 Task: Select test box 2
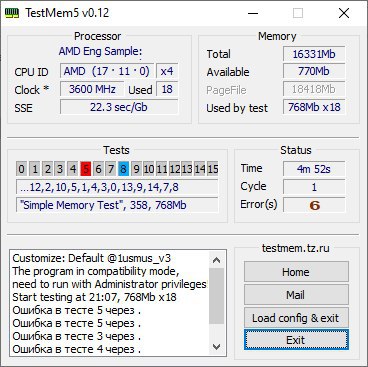click(x=47, y=169)
